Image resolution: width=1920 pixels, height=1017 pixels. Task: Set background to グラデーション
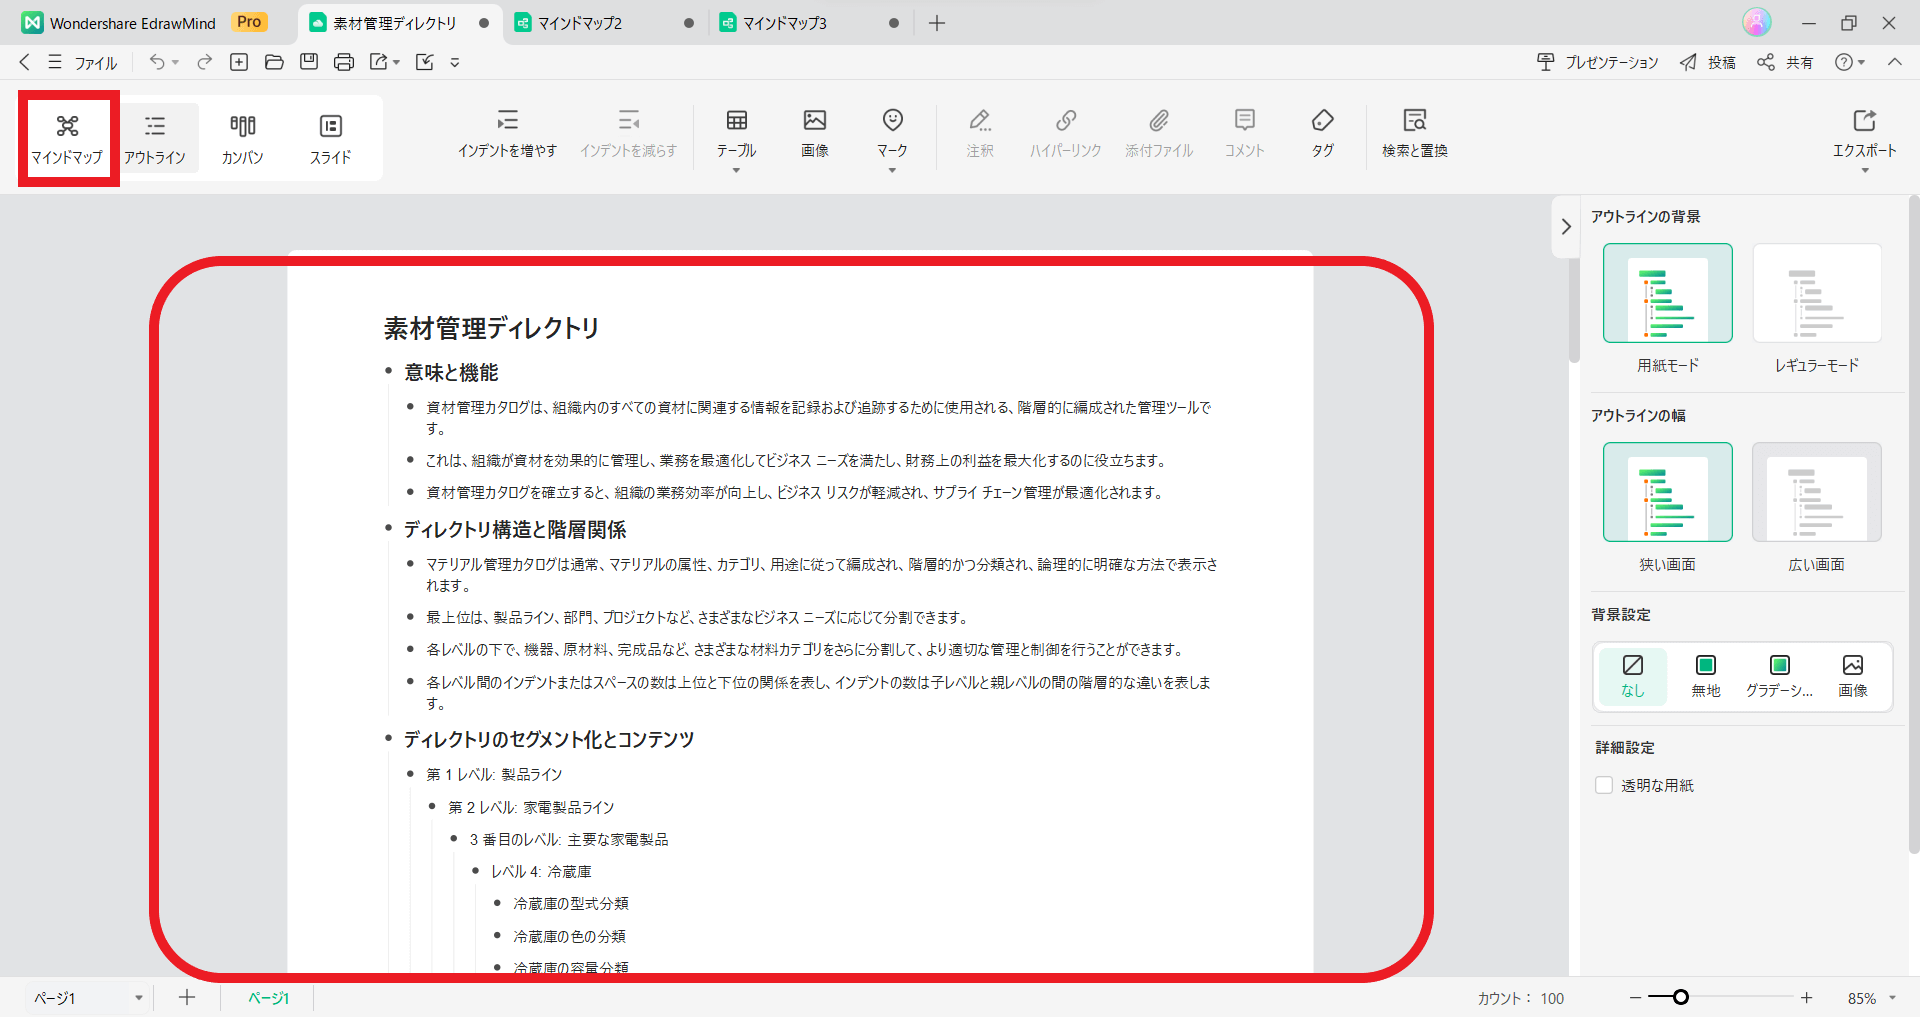tap(1779, 676)
